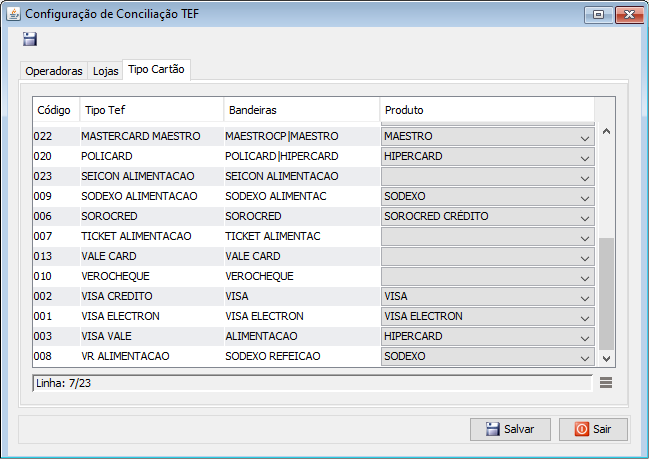The height and width of the screenshot is (459, 649).
Task: Click the Sair button
Action: click(593, 429)
